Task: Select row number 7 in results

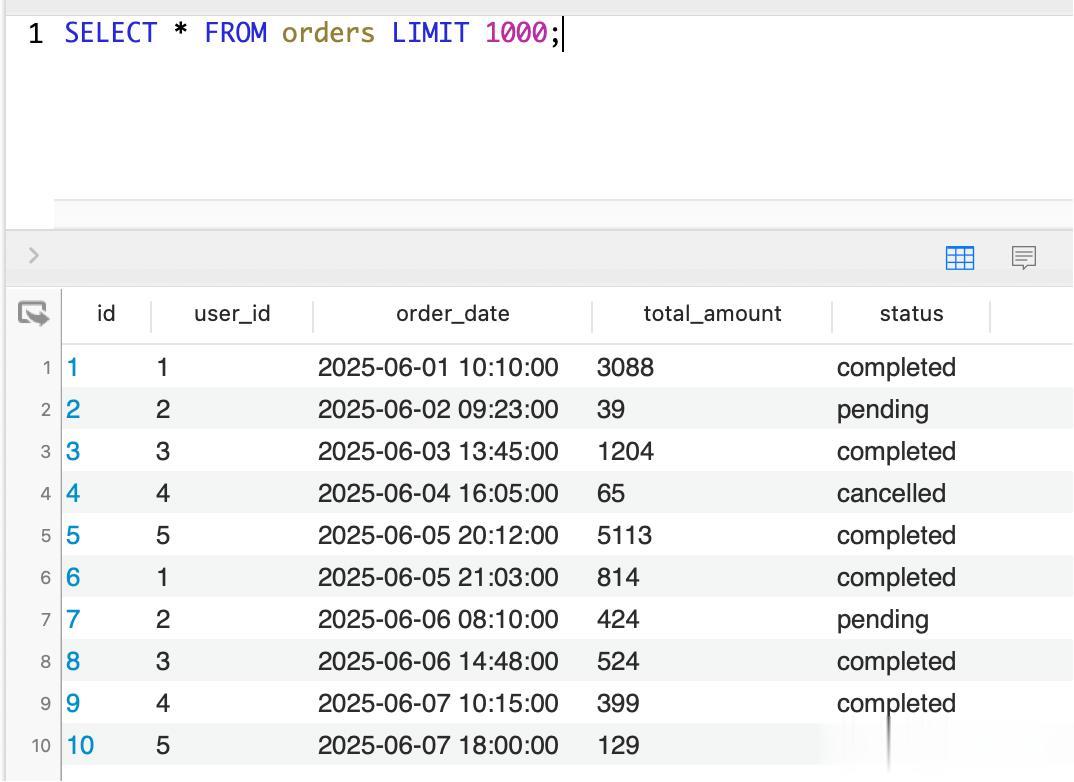Action: coord(46,620)
